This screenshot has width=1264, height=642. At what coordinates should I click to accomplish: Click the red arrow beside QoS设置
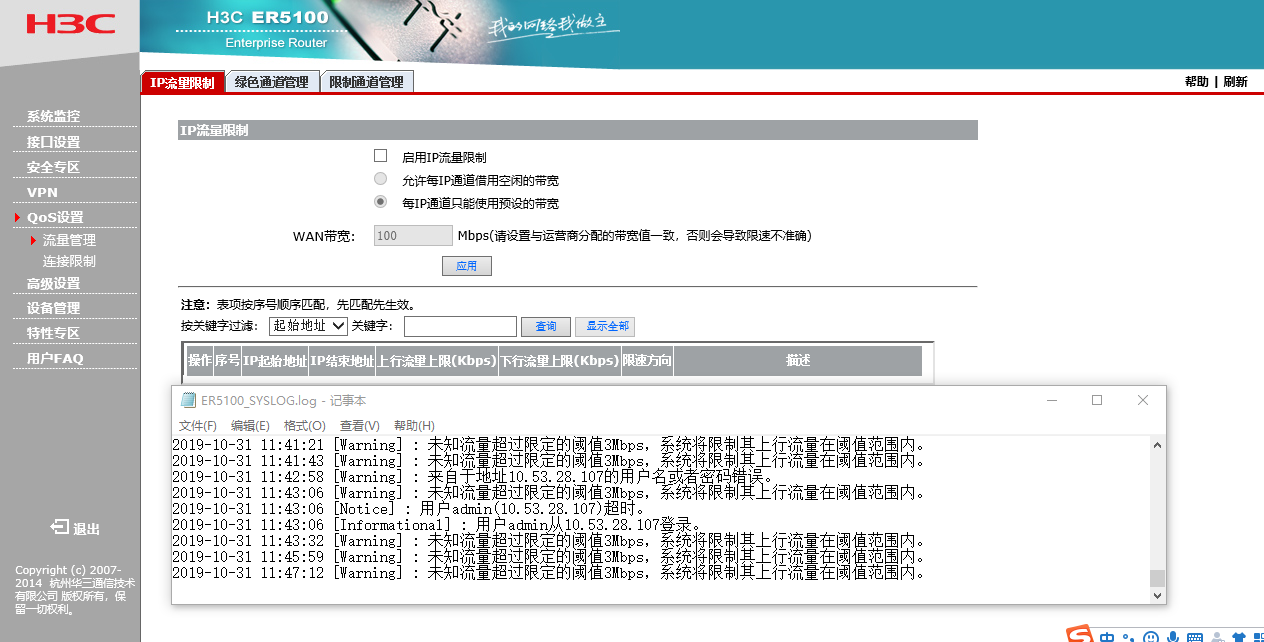click(18, 217)
